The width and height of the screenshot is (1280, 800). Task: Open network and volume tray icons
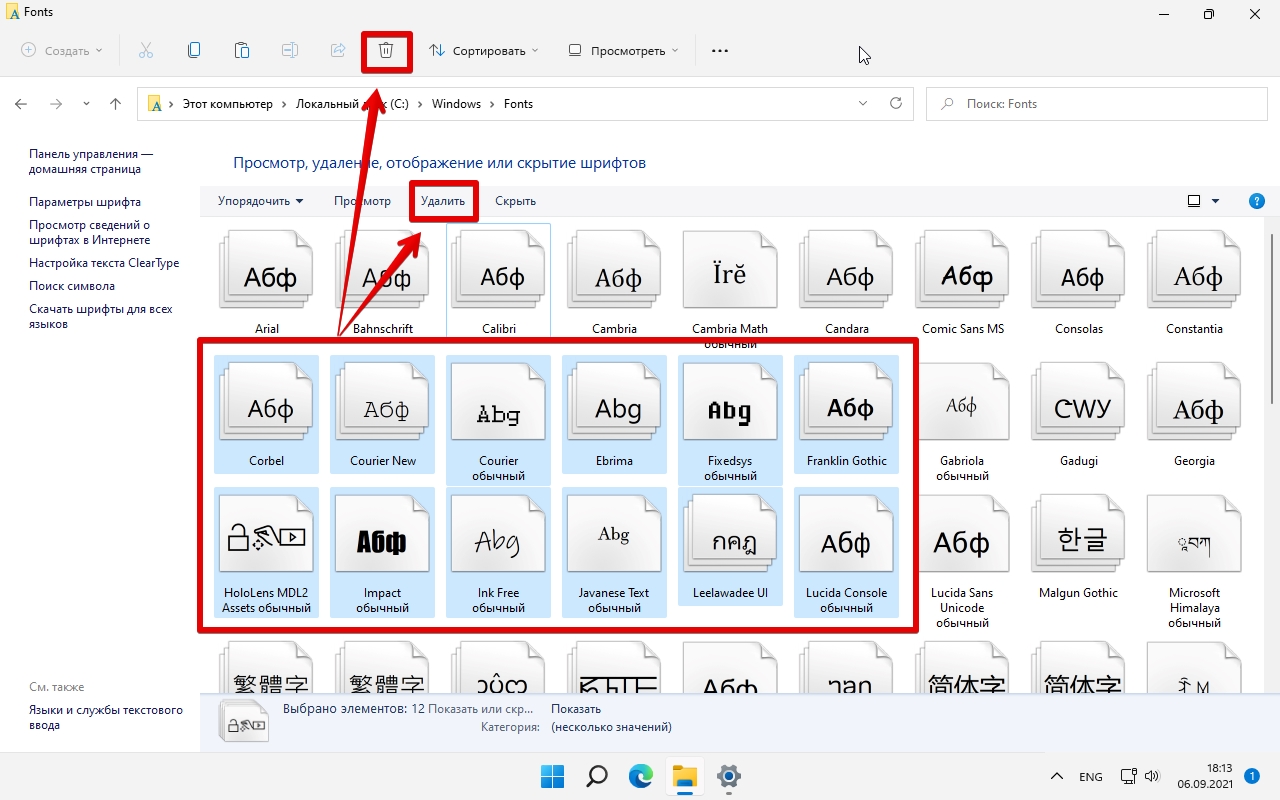1140,776
